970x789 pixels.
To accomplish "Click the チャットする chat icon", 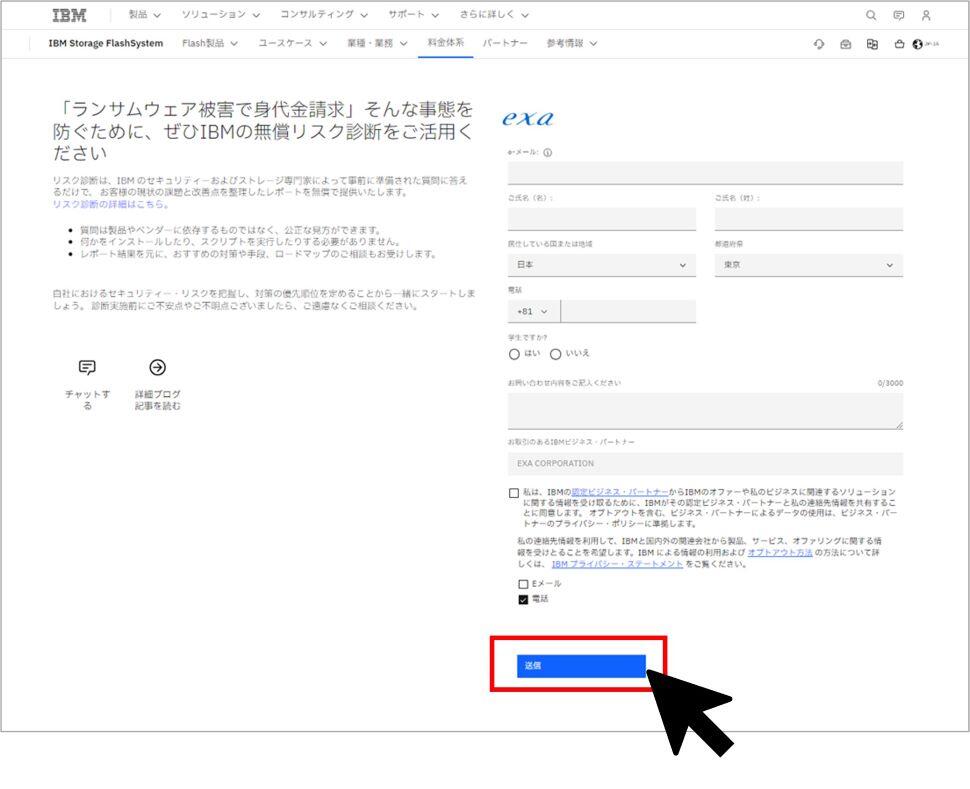I will click(x=87, y=368).
